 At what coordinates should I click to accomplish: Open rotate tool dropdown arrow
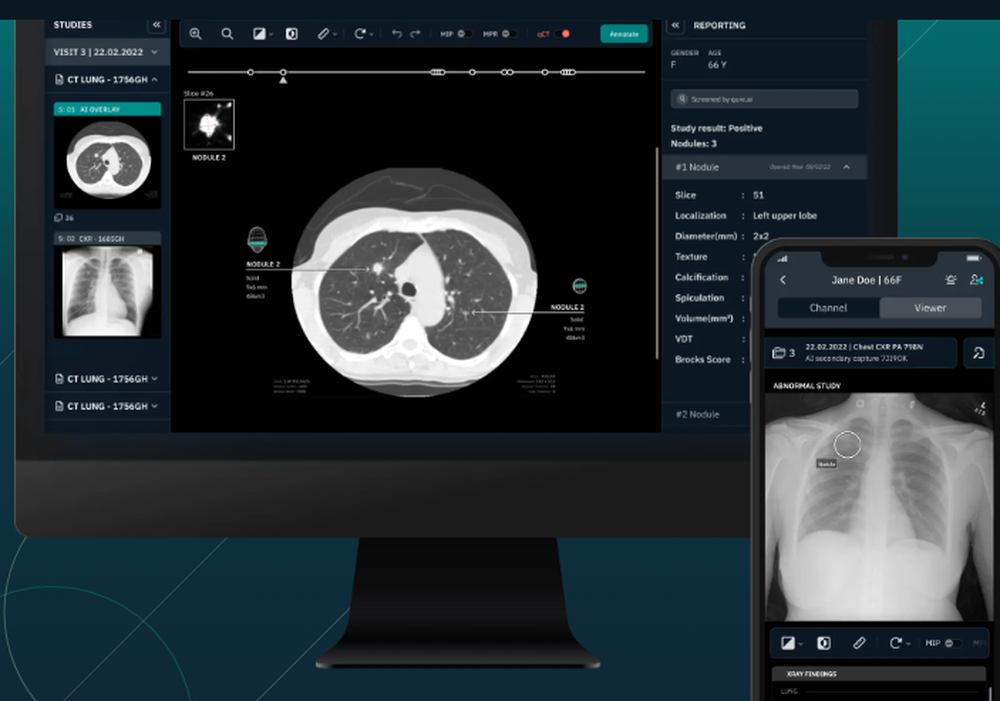[371, 34]
